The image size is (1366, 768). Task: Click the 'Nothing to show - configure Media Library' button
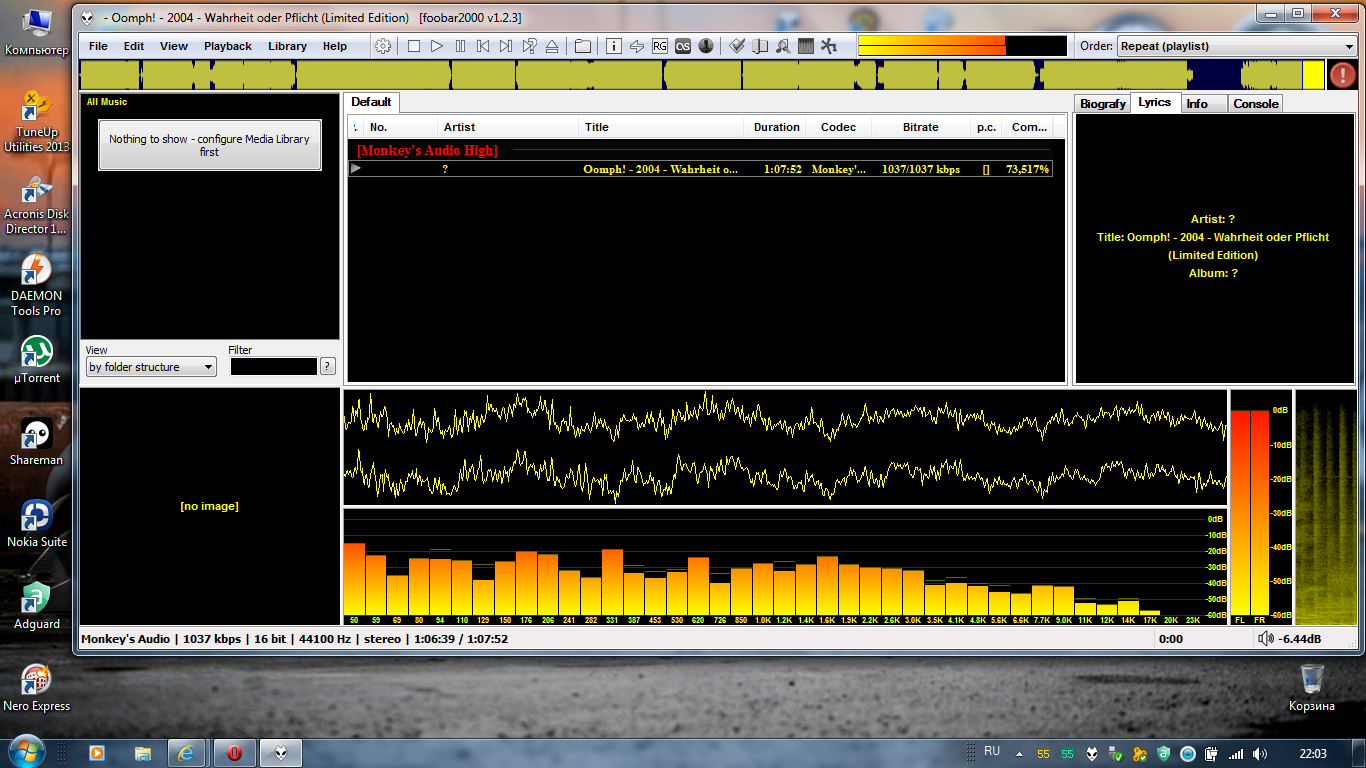(x=210, y=145)
